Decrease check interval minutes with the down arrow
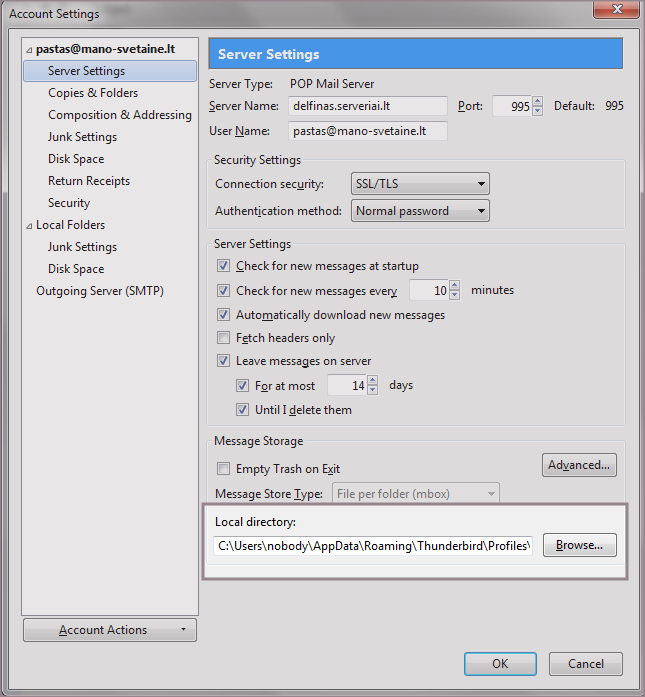Screen dimensions: 645x697 point(454,296)
